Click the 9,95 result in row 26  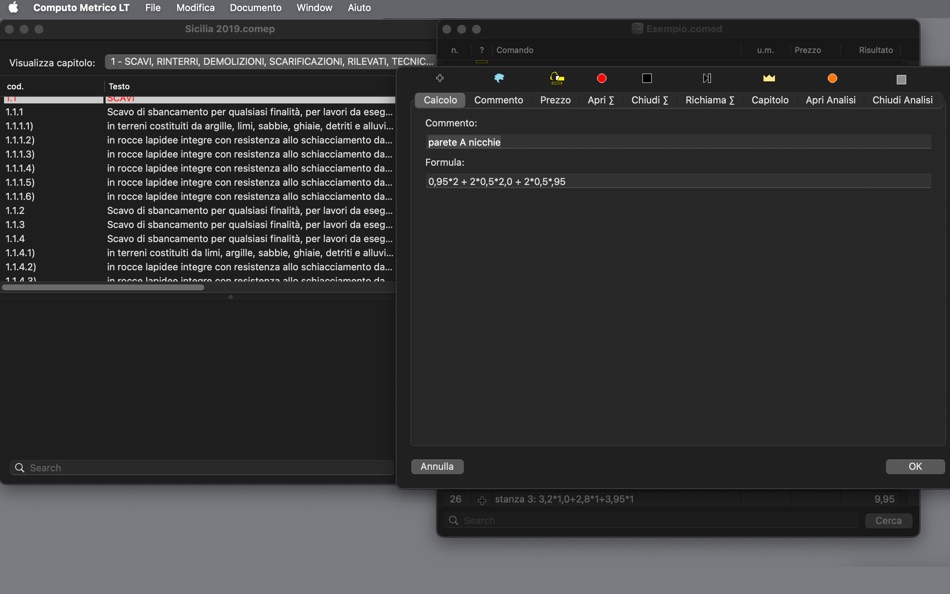884,499
